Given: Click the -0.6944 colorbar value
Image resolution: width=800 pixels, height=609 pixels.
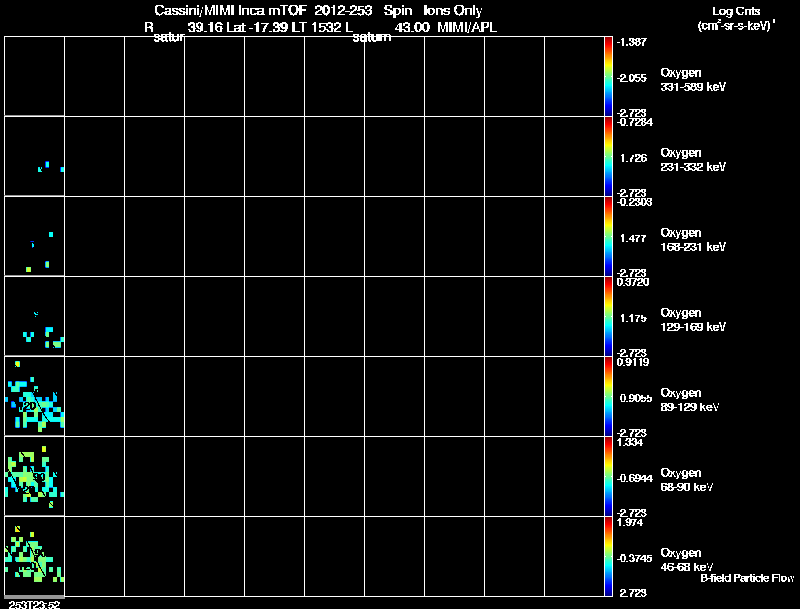Looking at the screenshot, I should click(x=635, y=478).
